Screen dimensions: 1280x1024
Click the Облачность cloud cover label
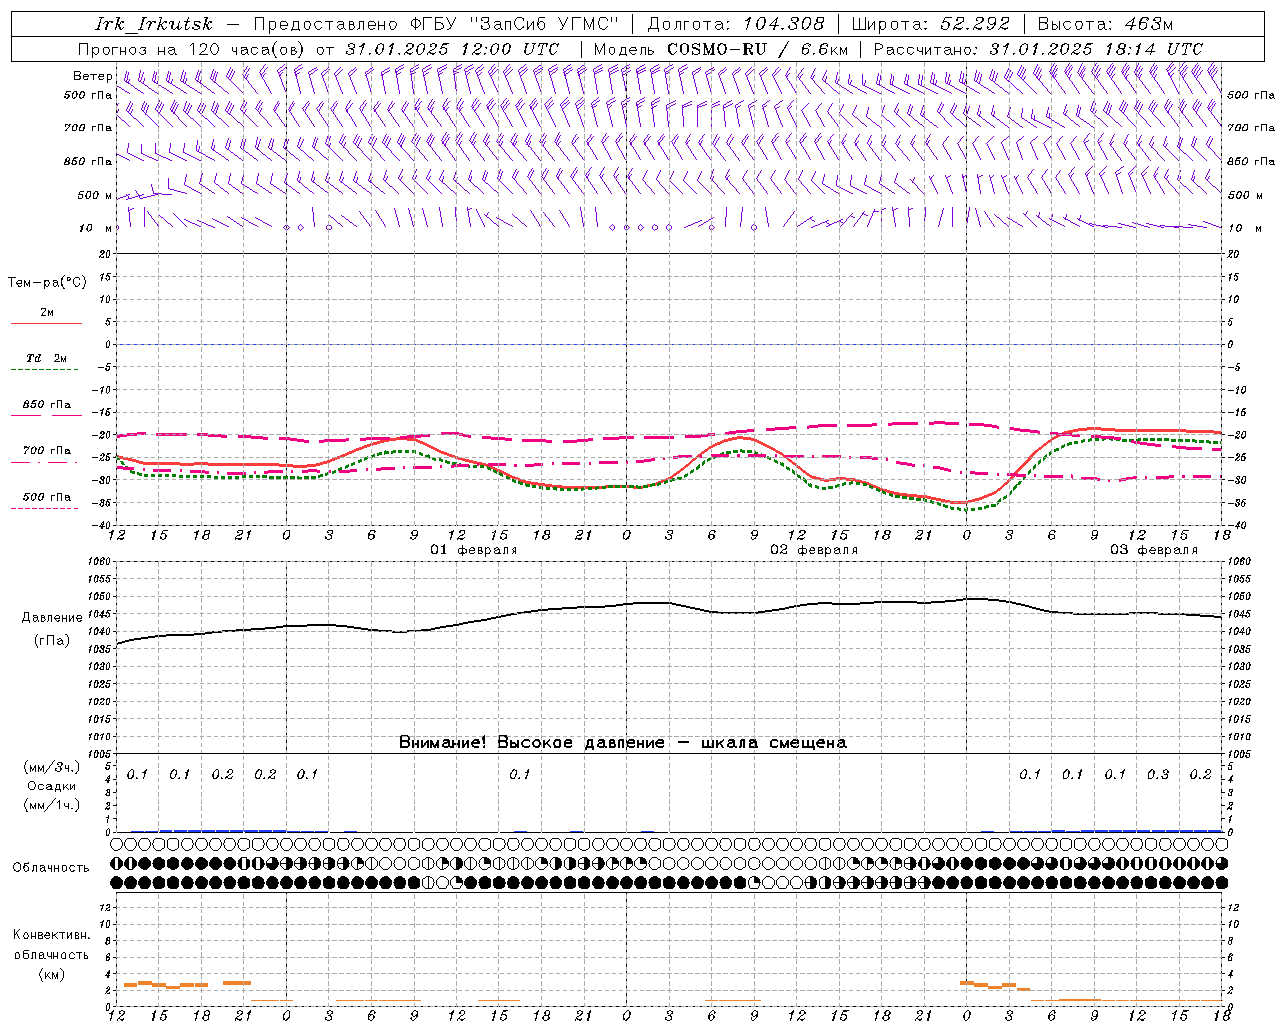pyautogui.click(x=51, y=868)
